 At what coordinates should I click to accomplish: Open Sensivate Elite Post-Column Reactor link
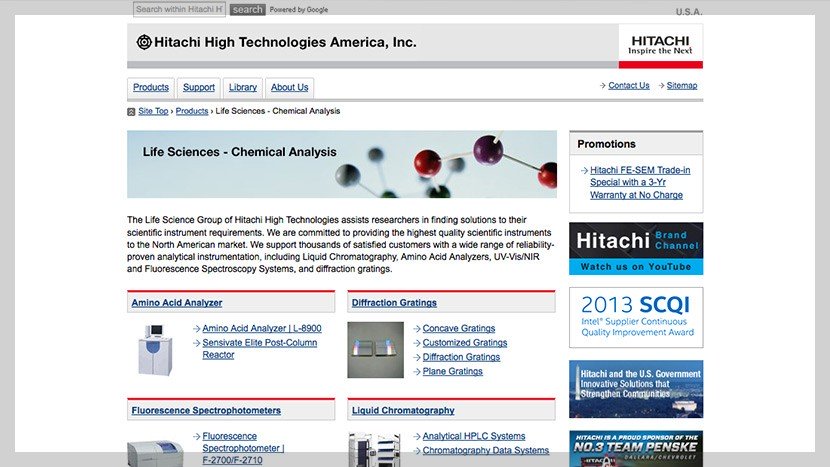[260, 348]
